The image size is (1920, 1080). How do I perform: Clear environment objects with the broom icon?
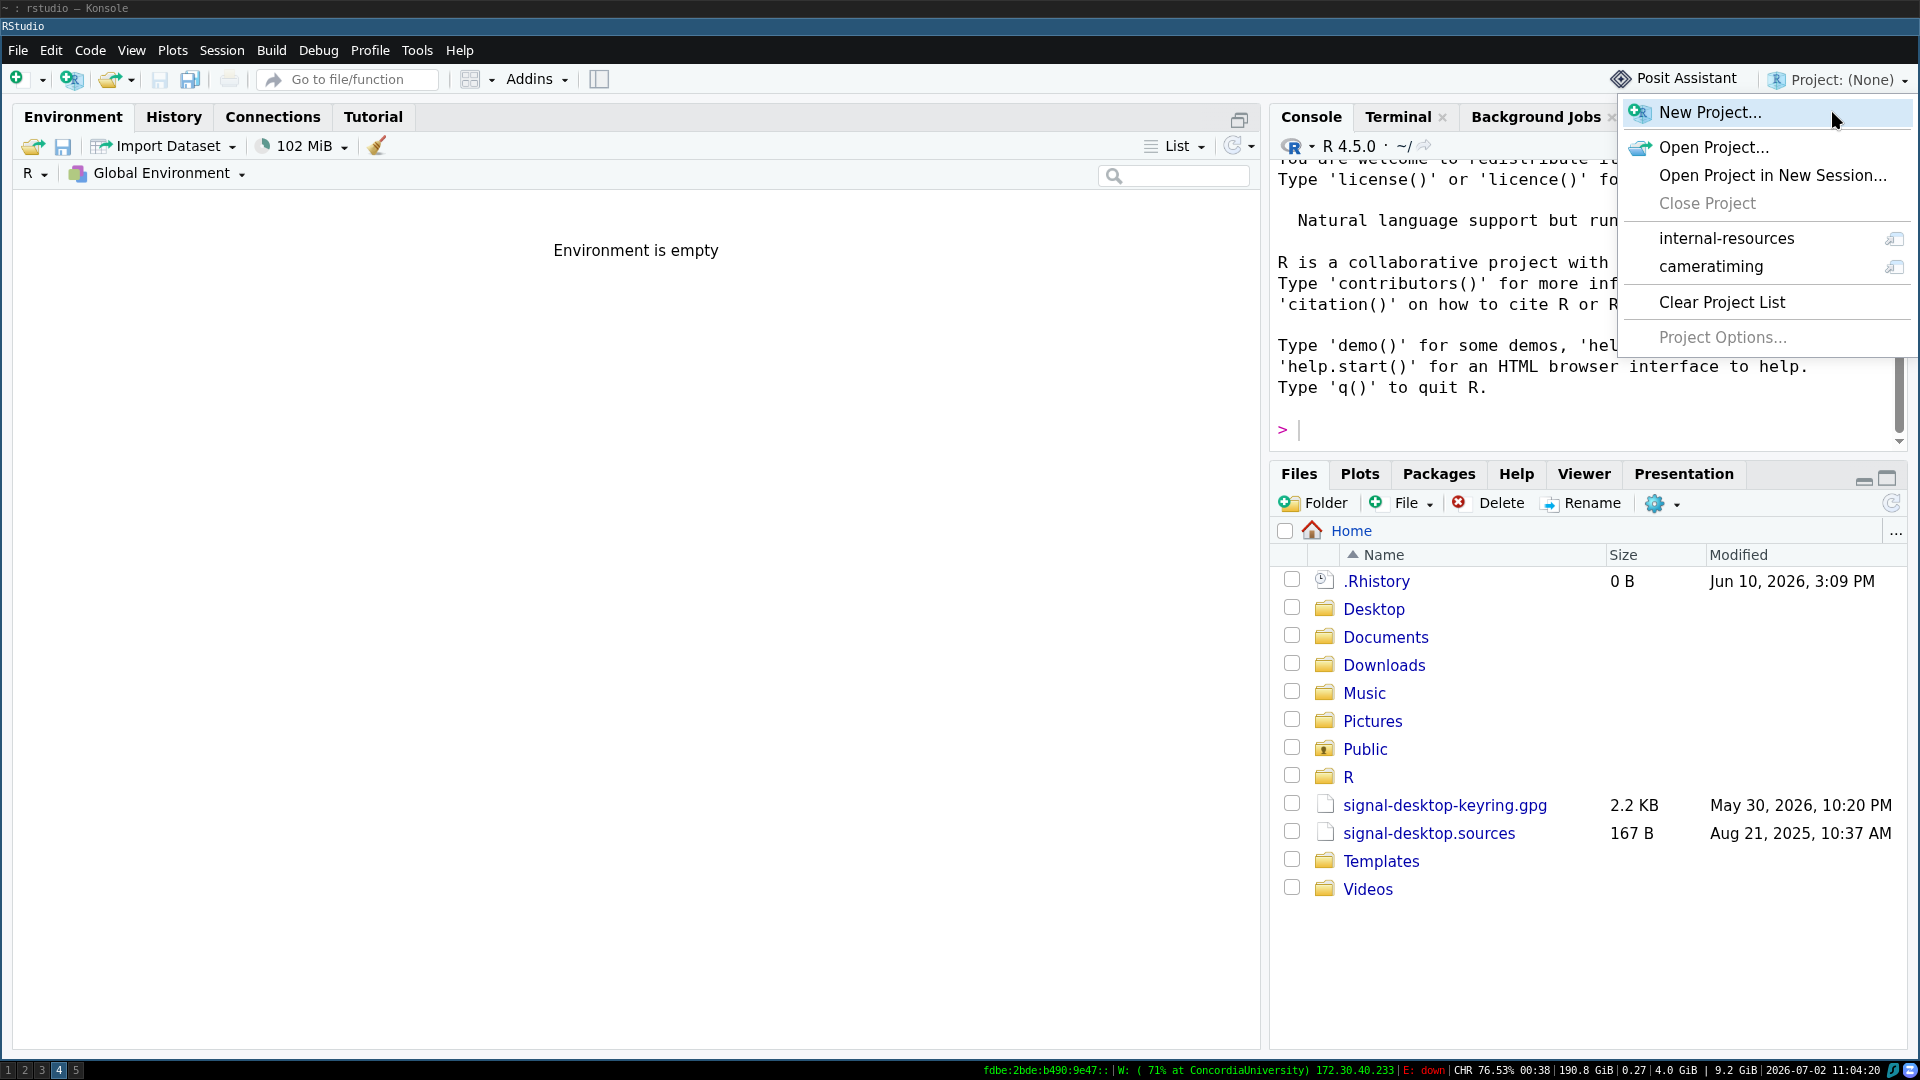point(377,146)
